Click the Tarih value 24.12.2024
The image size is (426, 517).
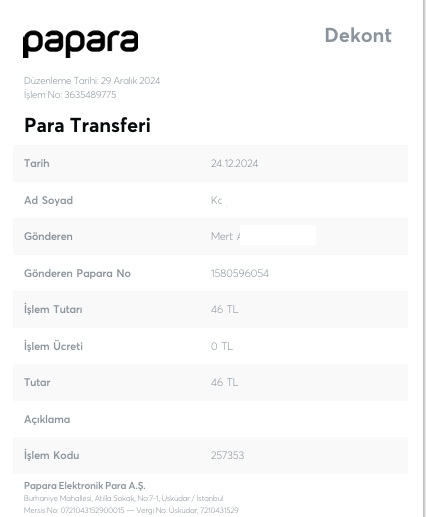(x=234, y=163)
